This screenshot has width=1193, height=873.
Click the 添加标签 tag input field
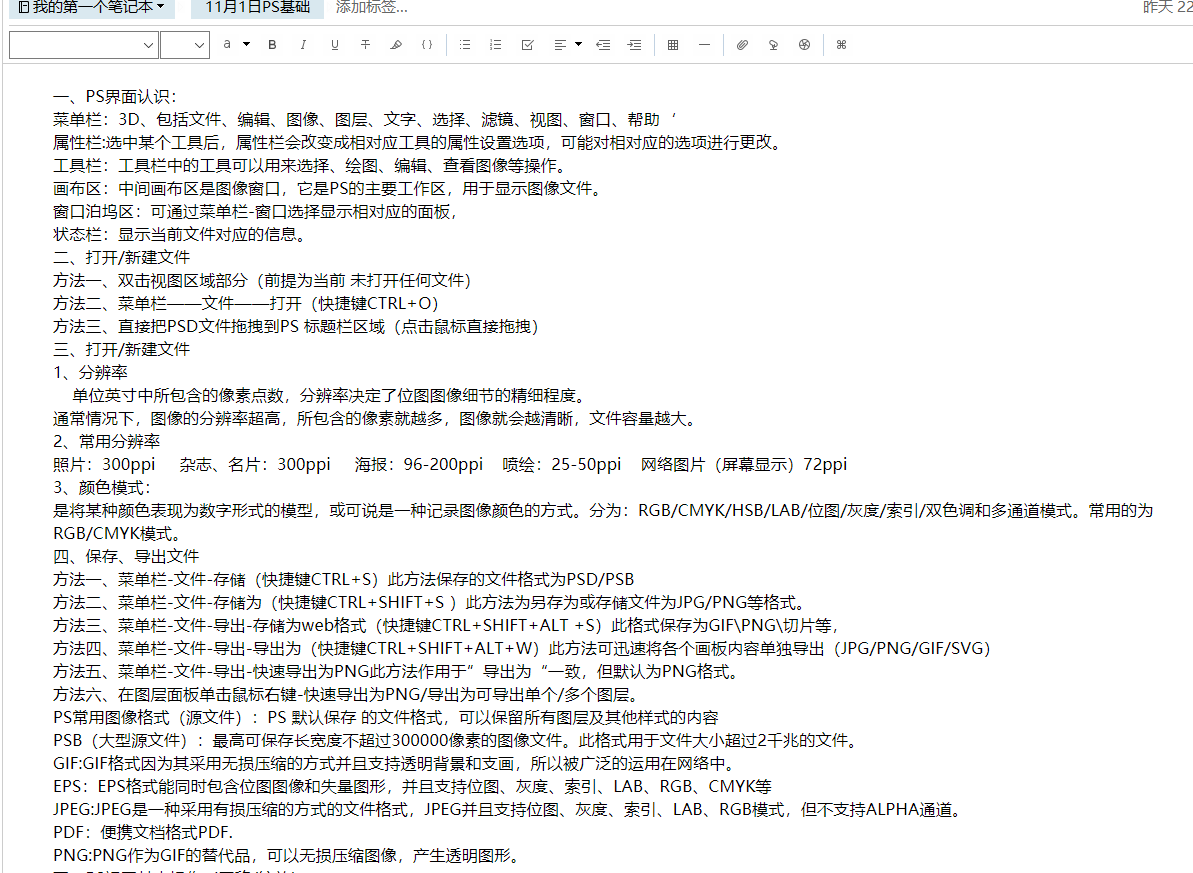tap(372, 8)
